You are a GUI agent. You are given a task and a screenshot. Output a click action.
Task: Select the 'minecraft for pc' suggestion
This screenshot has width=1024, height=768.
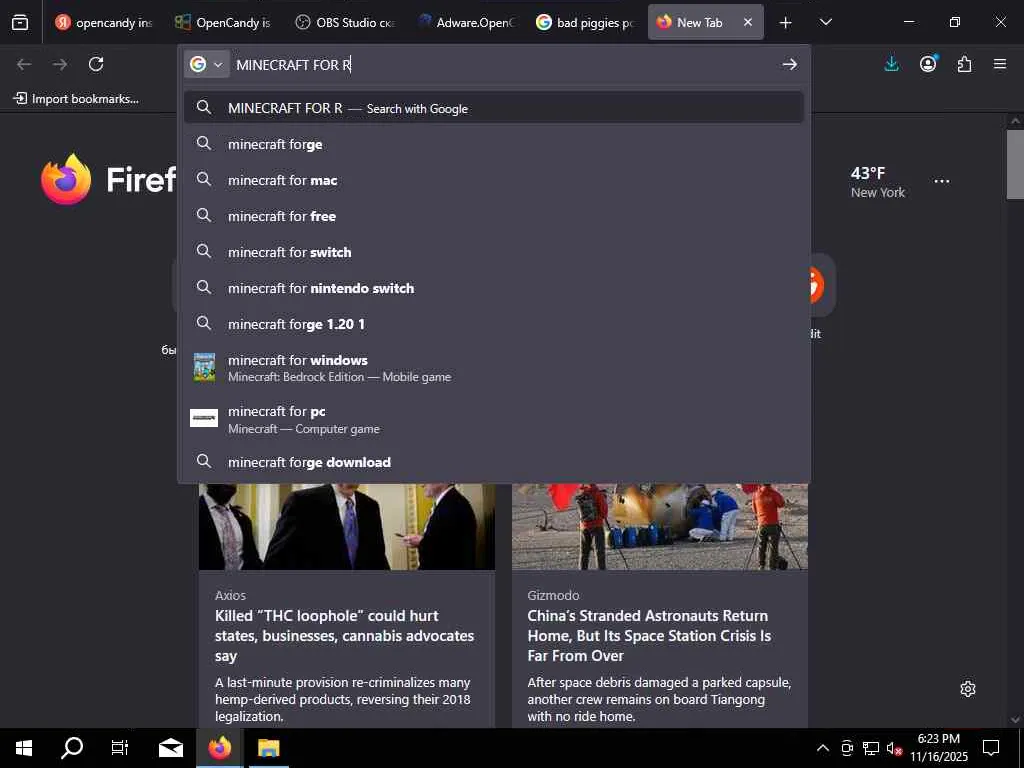[x=494, y=419]
